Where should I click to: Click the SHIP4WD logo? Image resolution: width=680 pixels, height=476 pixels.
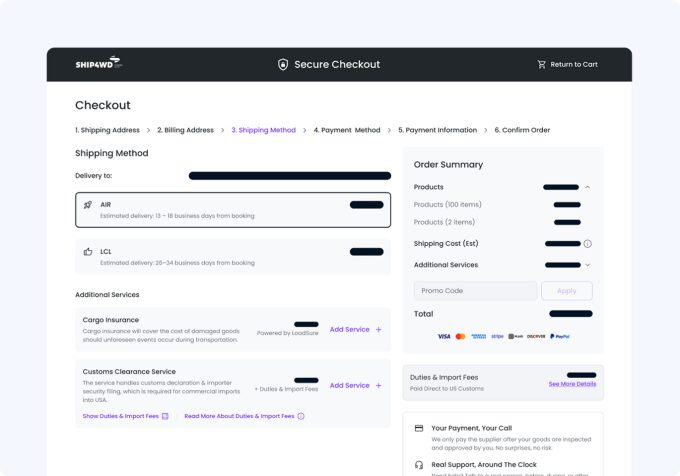pyautogui.click(x=99, y=63)
